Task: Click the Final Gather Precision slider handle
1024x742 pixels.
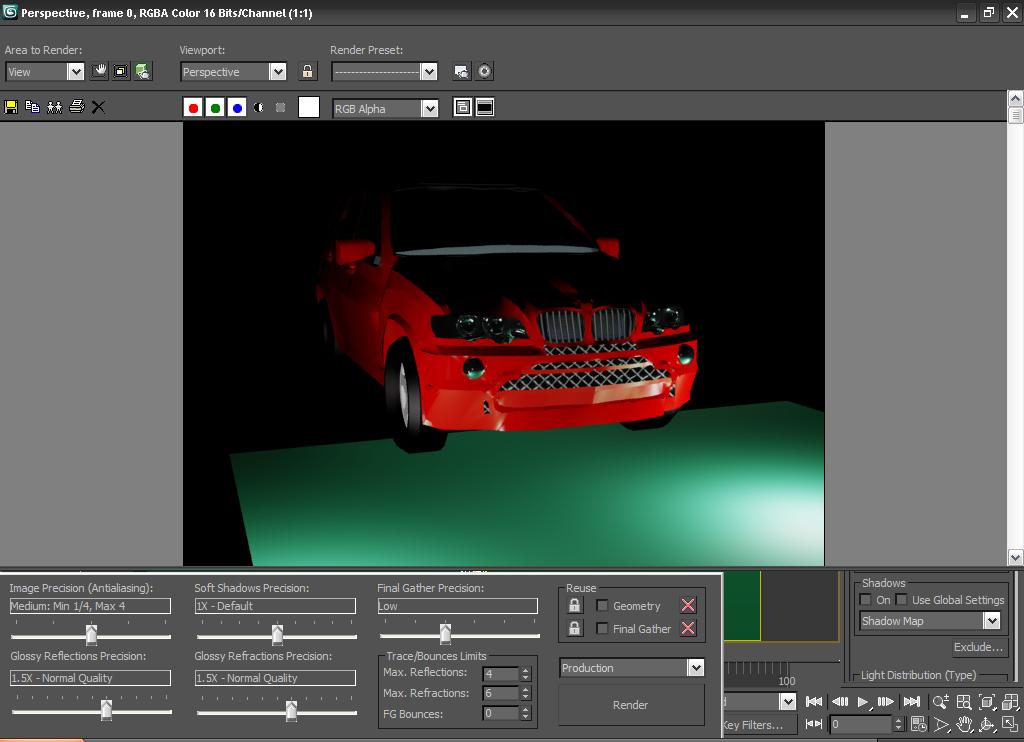Action: click(445, 634)
